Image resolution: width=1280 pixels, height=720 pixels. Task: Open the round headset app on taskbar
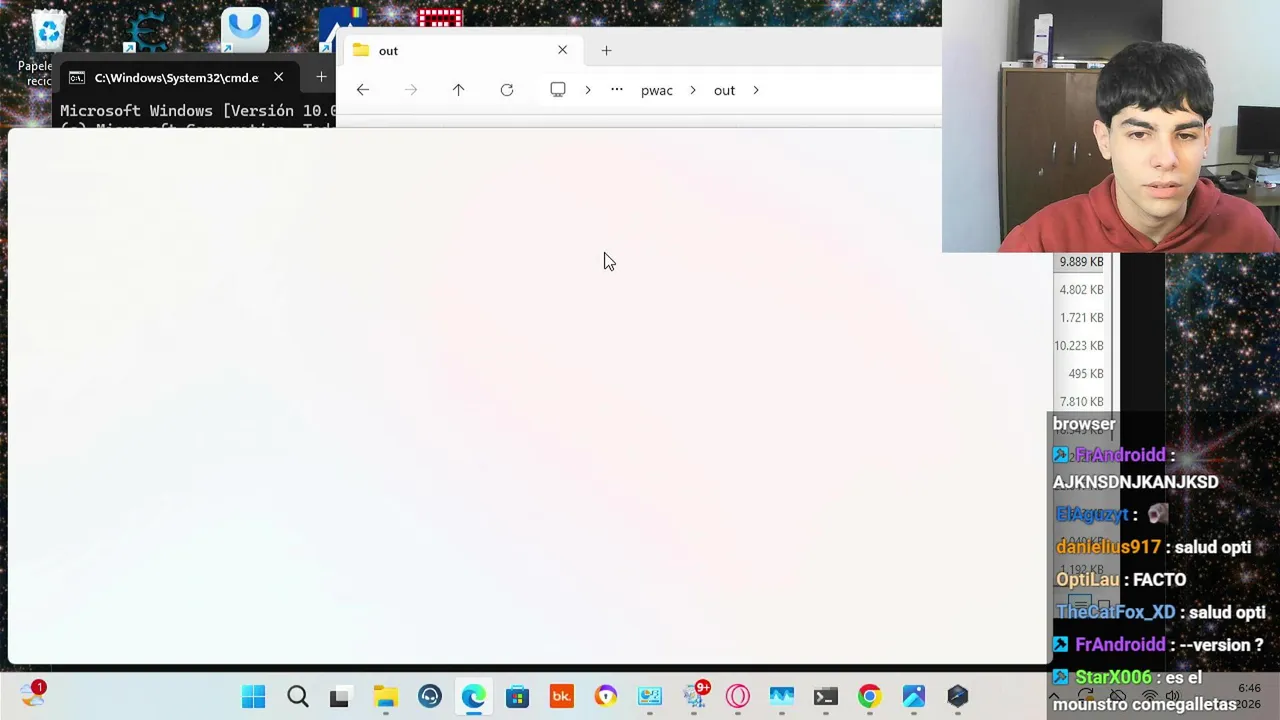point(430,697)
